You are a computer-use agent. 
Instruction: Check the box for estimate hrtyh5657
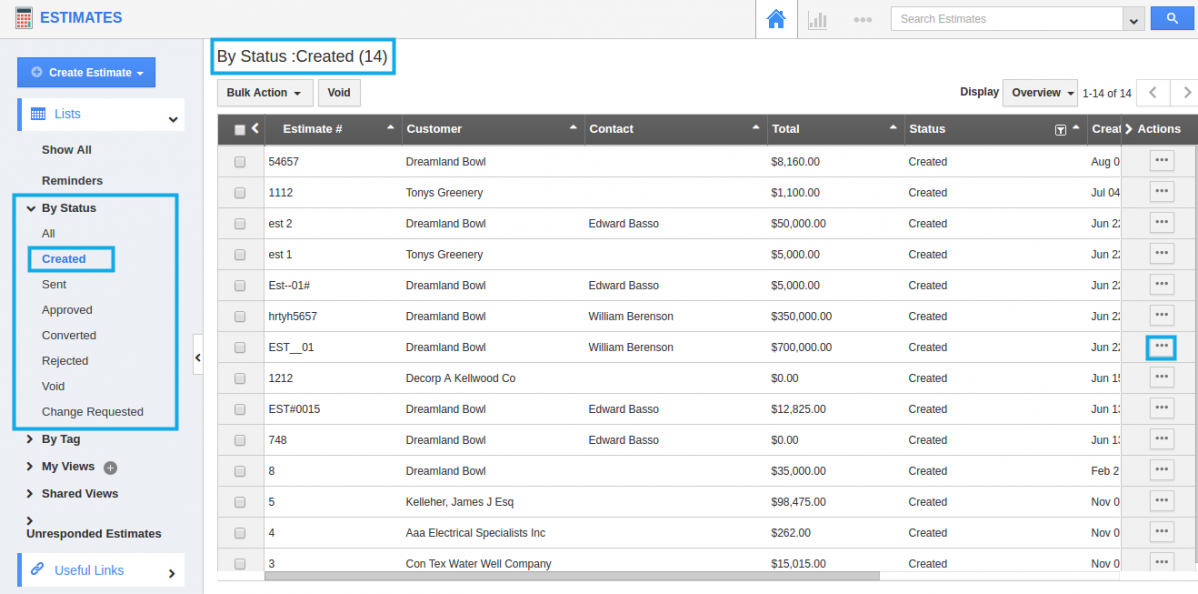(x=240, y=316)
